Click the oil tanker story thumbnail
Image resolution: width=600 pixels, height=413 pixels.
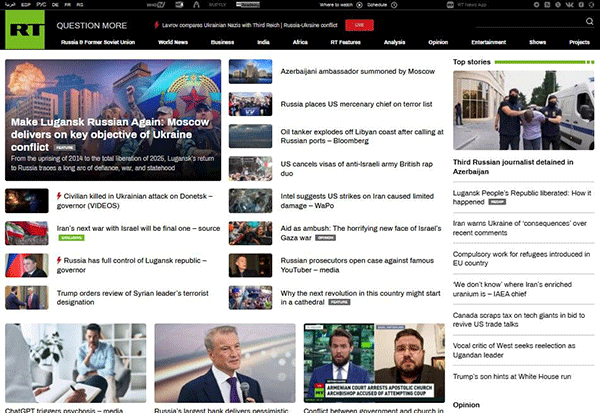click(251, 136)
